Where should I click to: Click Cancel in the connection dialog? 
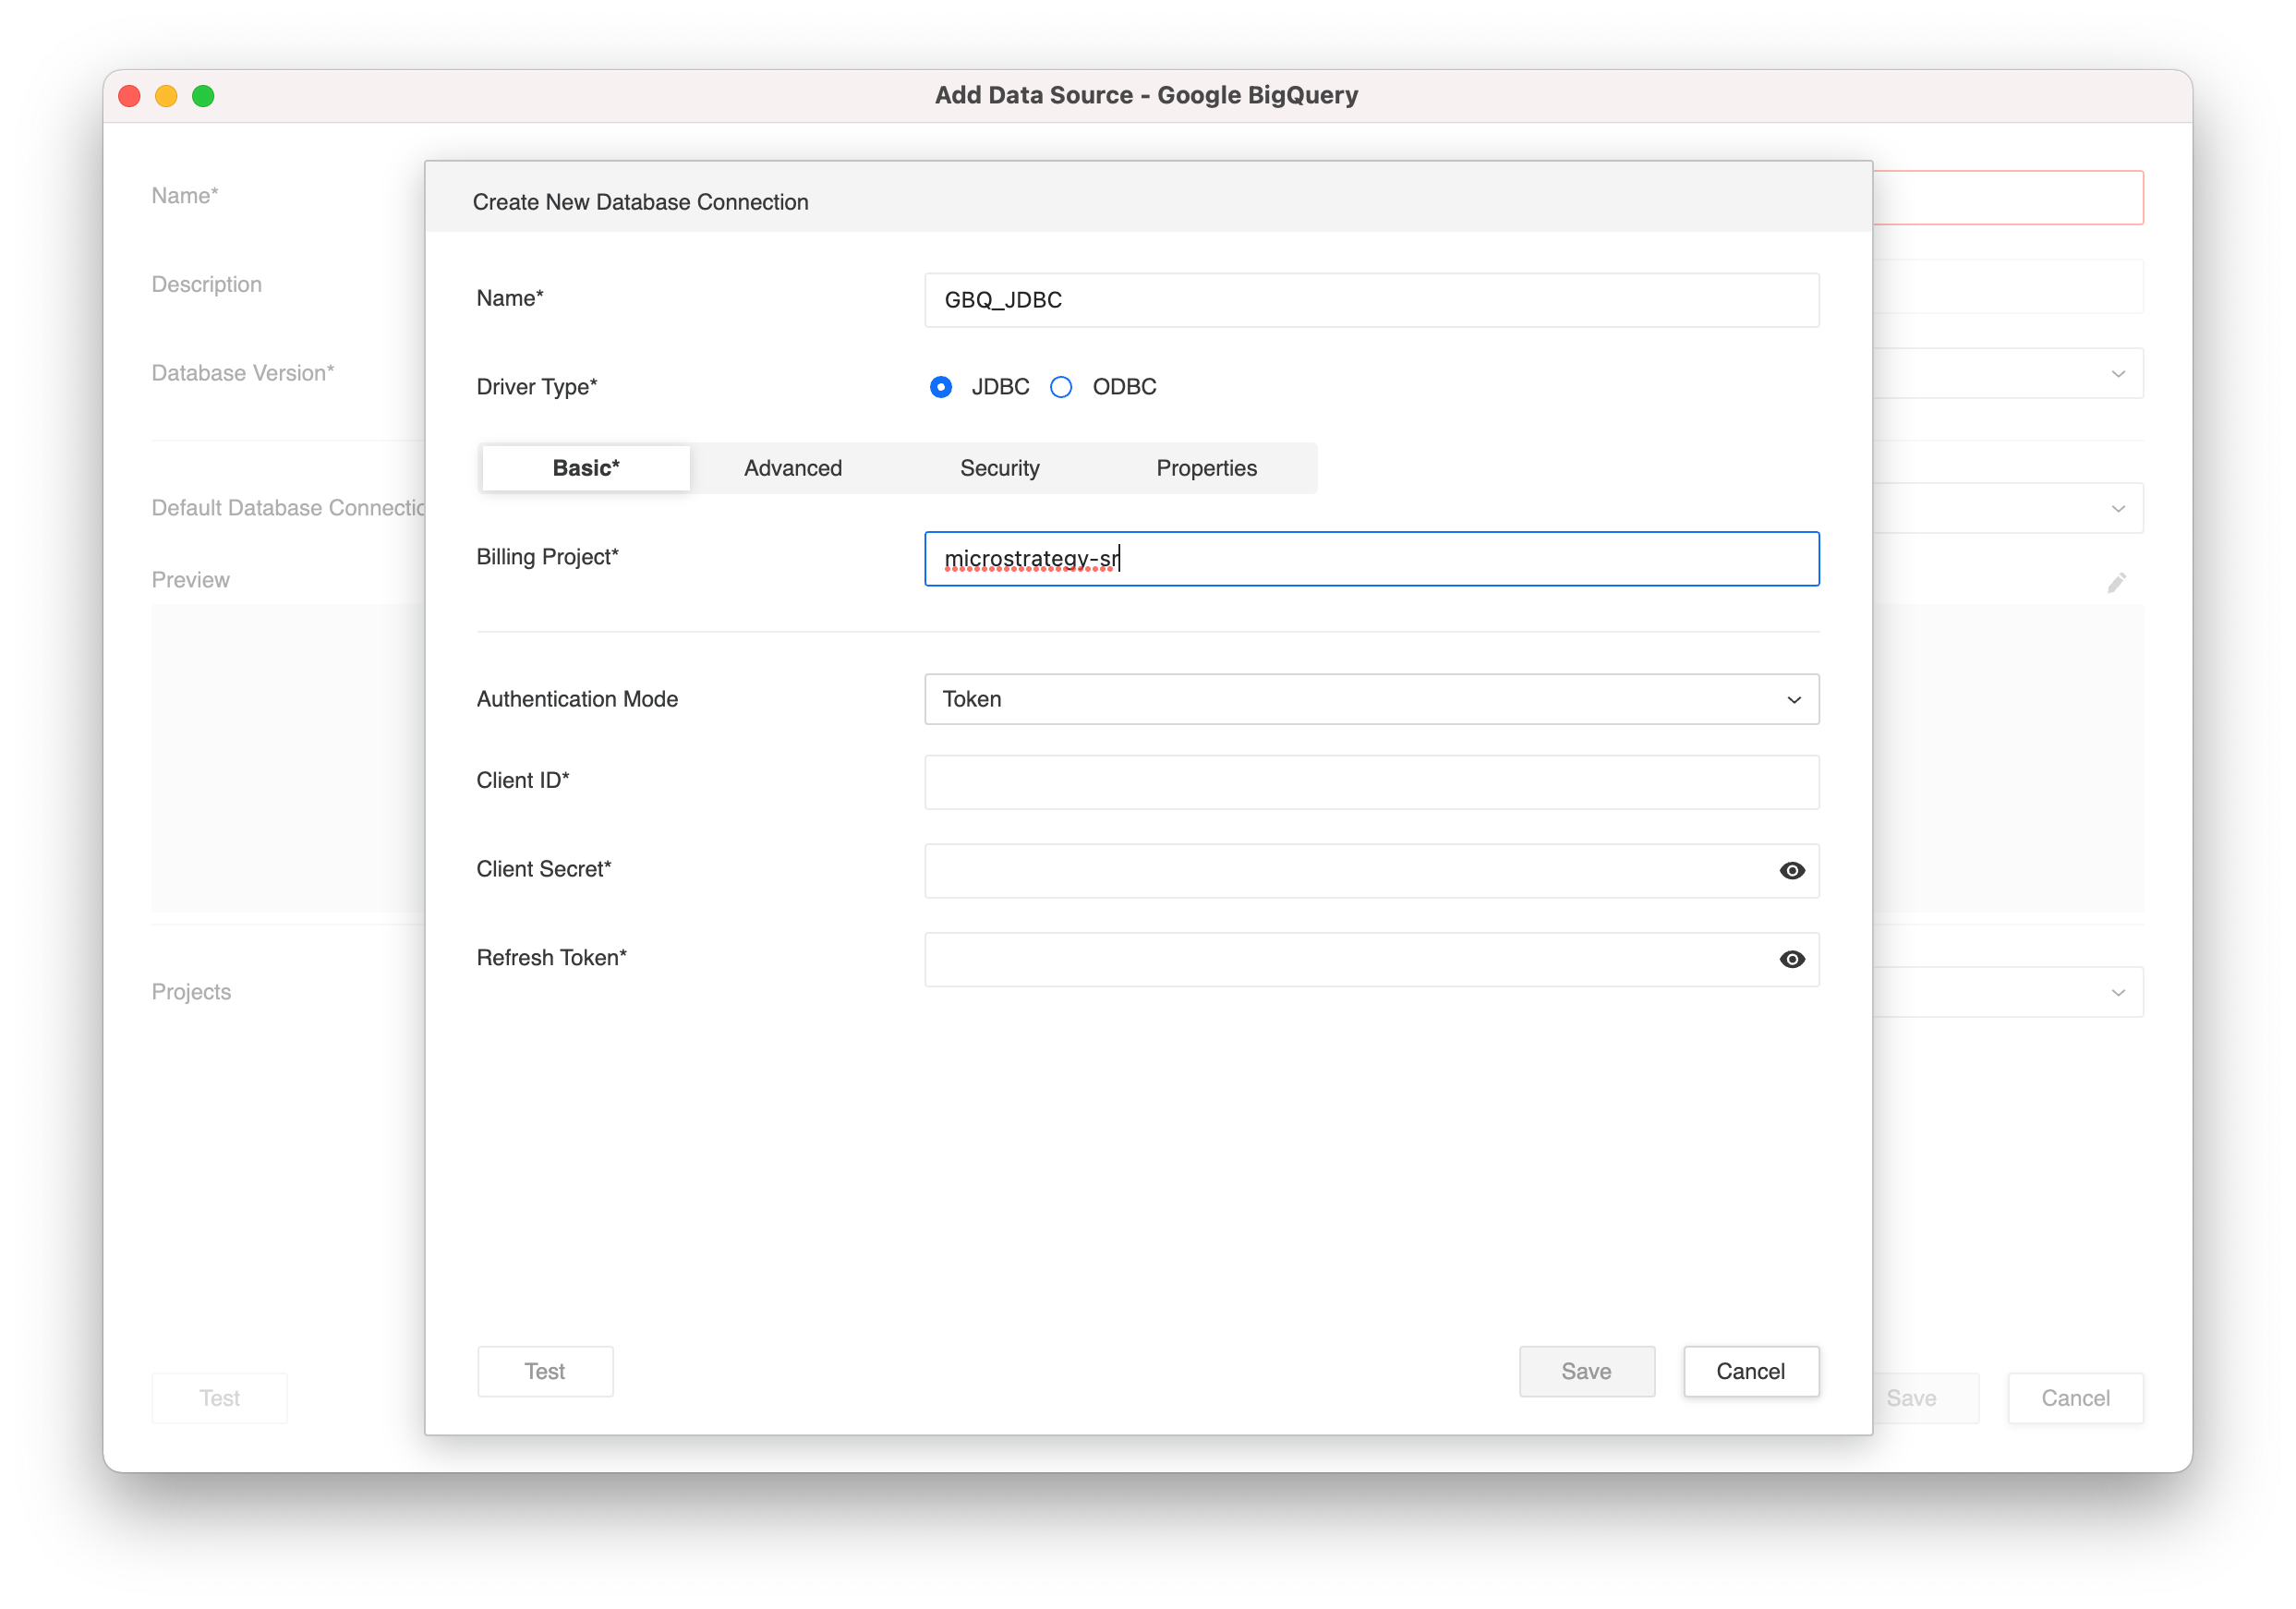point(1750,1371)
